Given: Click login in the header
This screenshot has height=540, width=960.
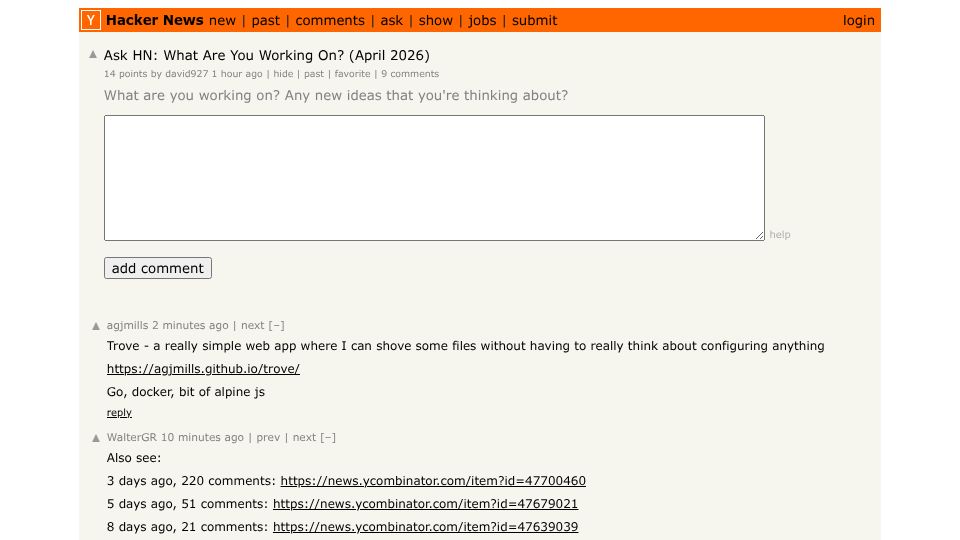Looking at the screenshot, I should [x=858, y=21].
